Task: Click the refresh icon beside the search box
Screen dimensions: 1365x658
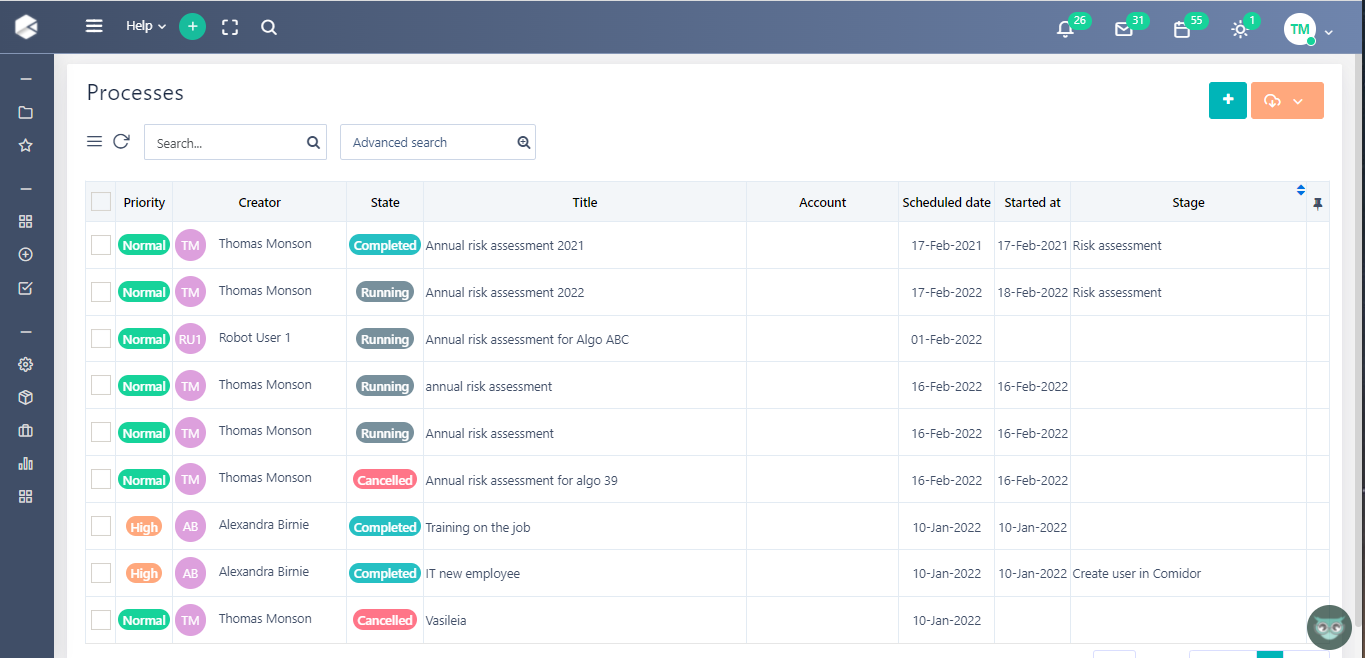Action: pyautogui.click(x=121, y=142)
